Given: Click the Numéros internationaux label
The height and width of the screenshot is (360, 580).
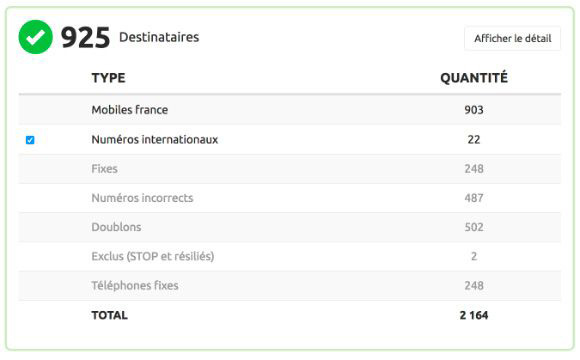Looking at the screenshot, I should point(155,139).
